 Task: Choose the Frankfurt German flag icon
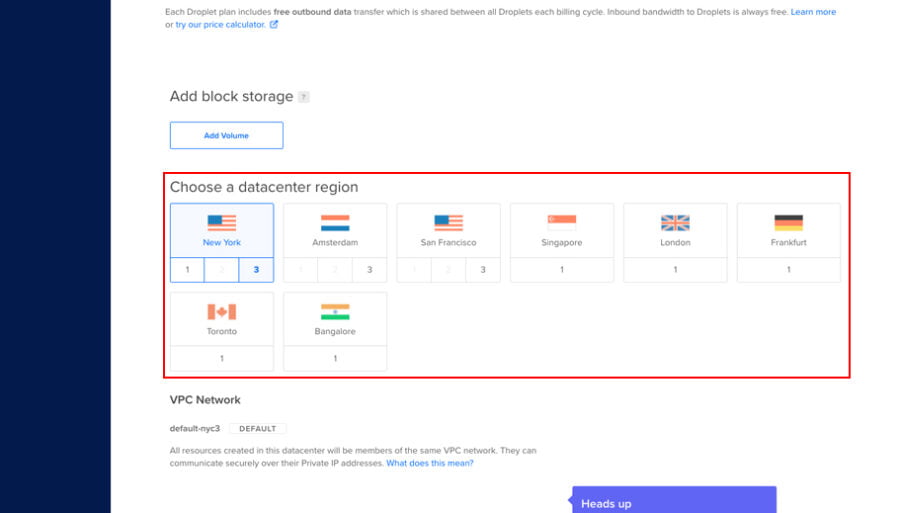pyautogui.click(x=788, y=223)
